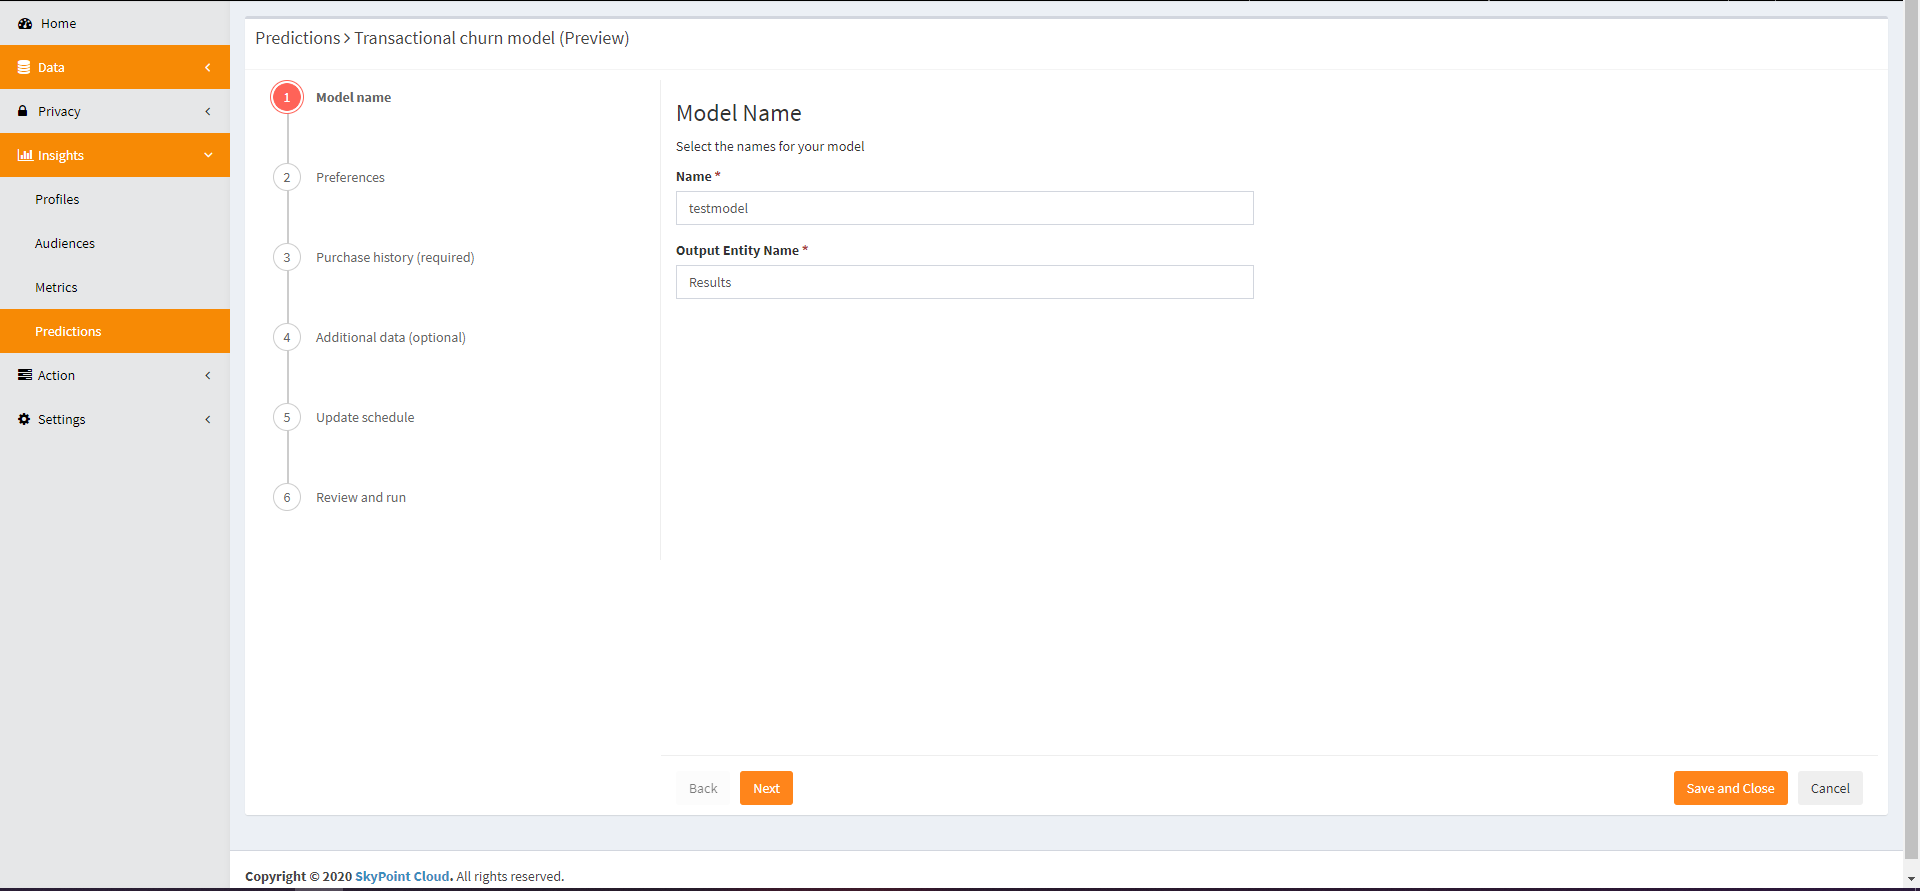Viewport: 1920px width, 891px height.
Task: Click the Name field containing testmodel
Action: [x=964, y=208]
